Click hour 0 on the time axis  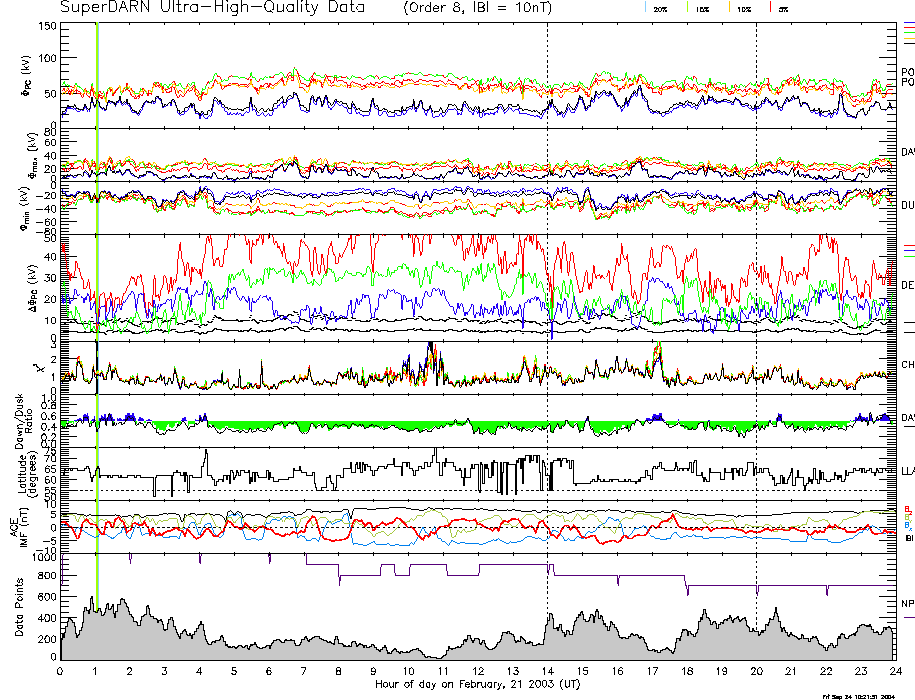tap(61, 672)
